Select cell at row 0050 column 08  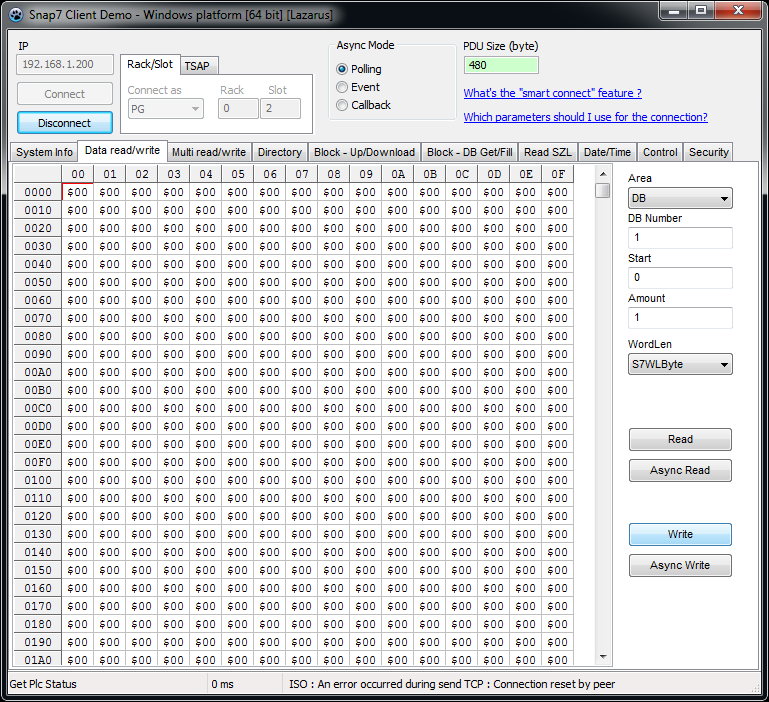pyautogui.click(x=333, y=283)
